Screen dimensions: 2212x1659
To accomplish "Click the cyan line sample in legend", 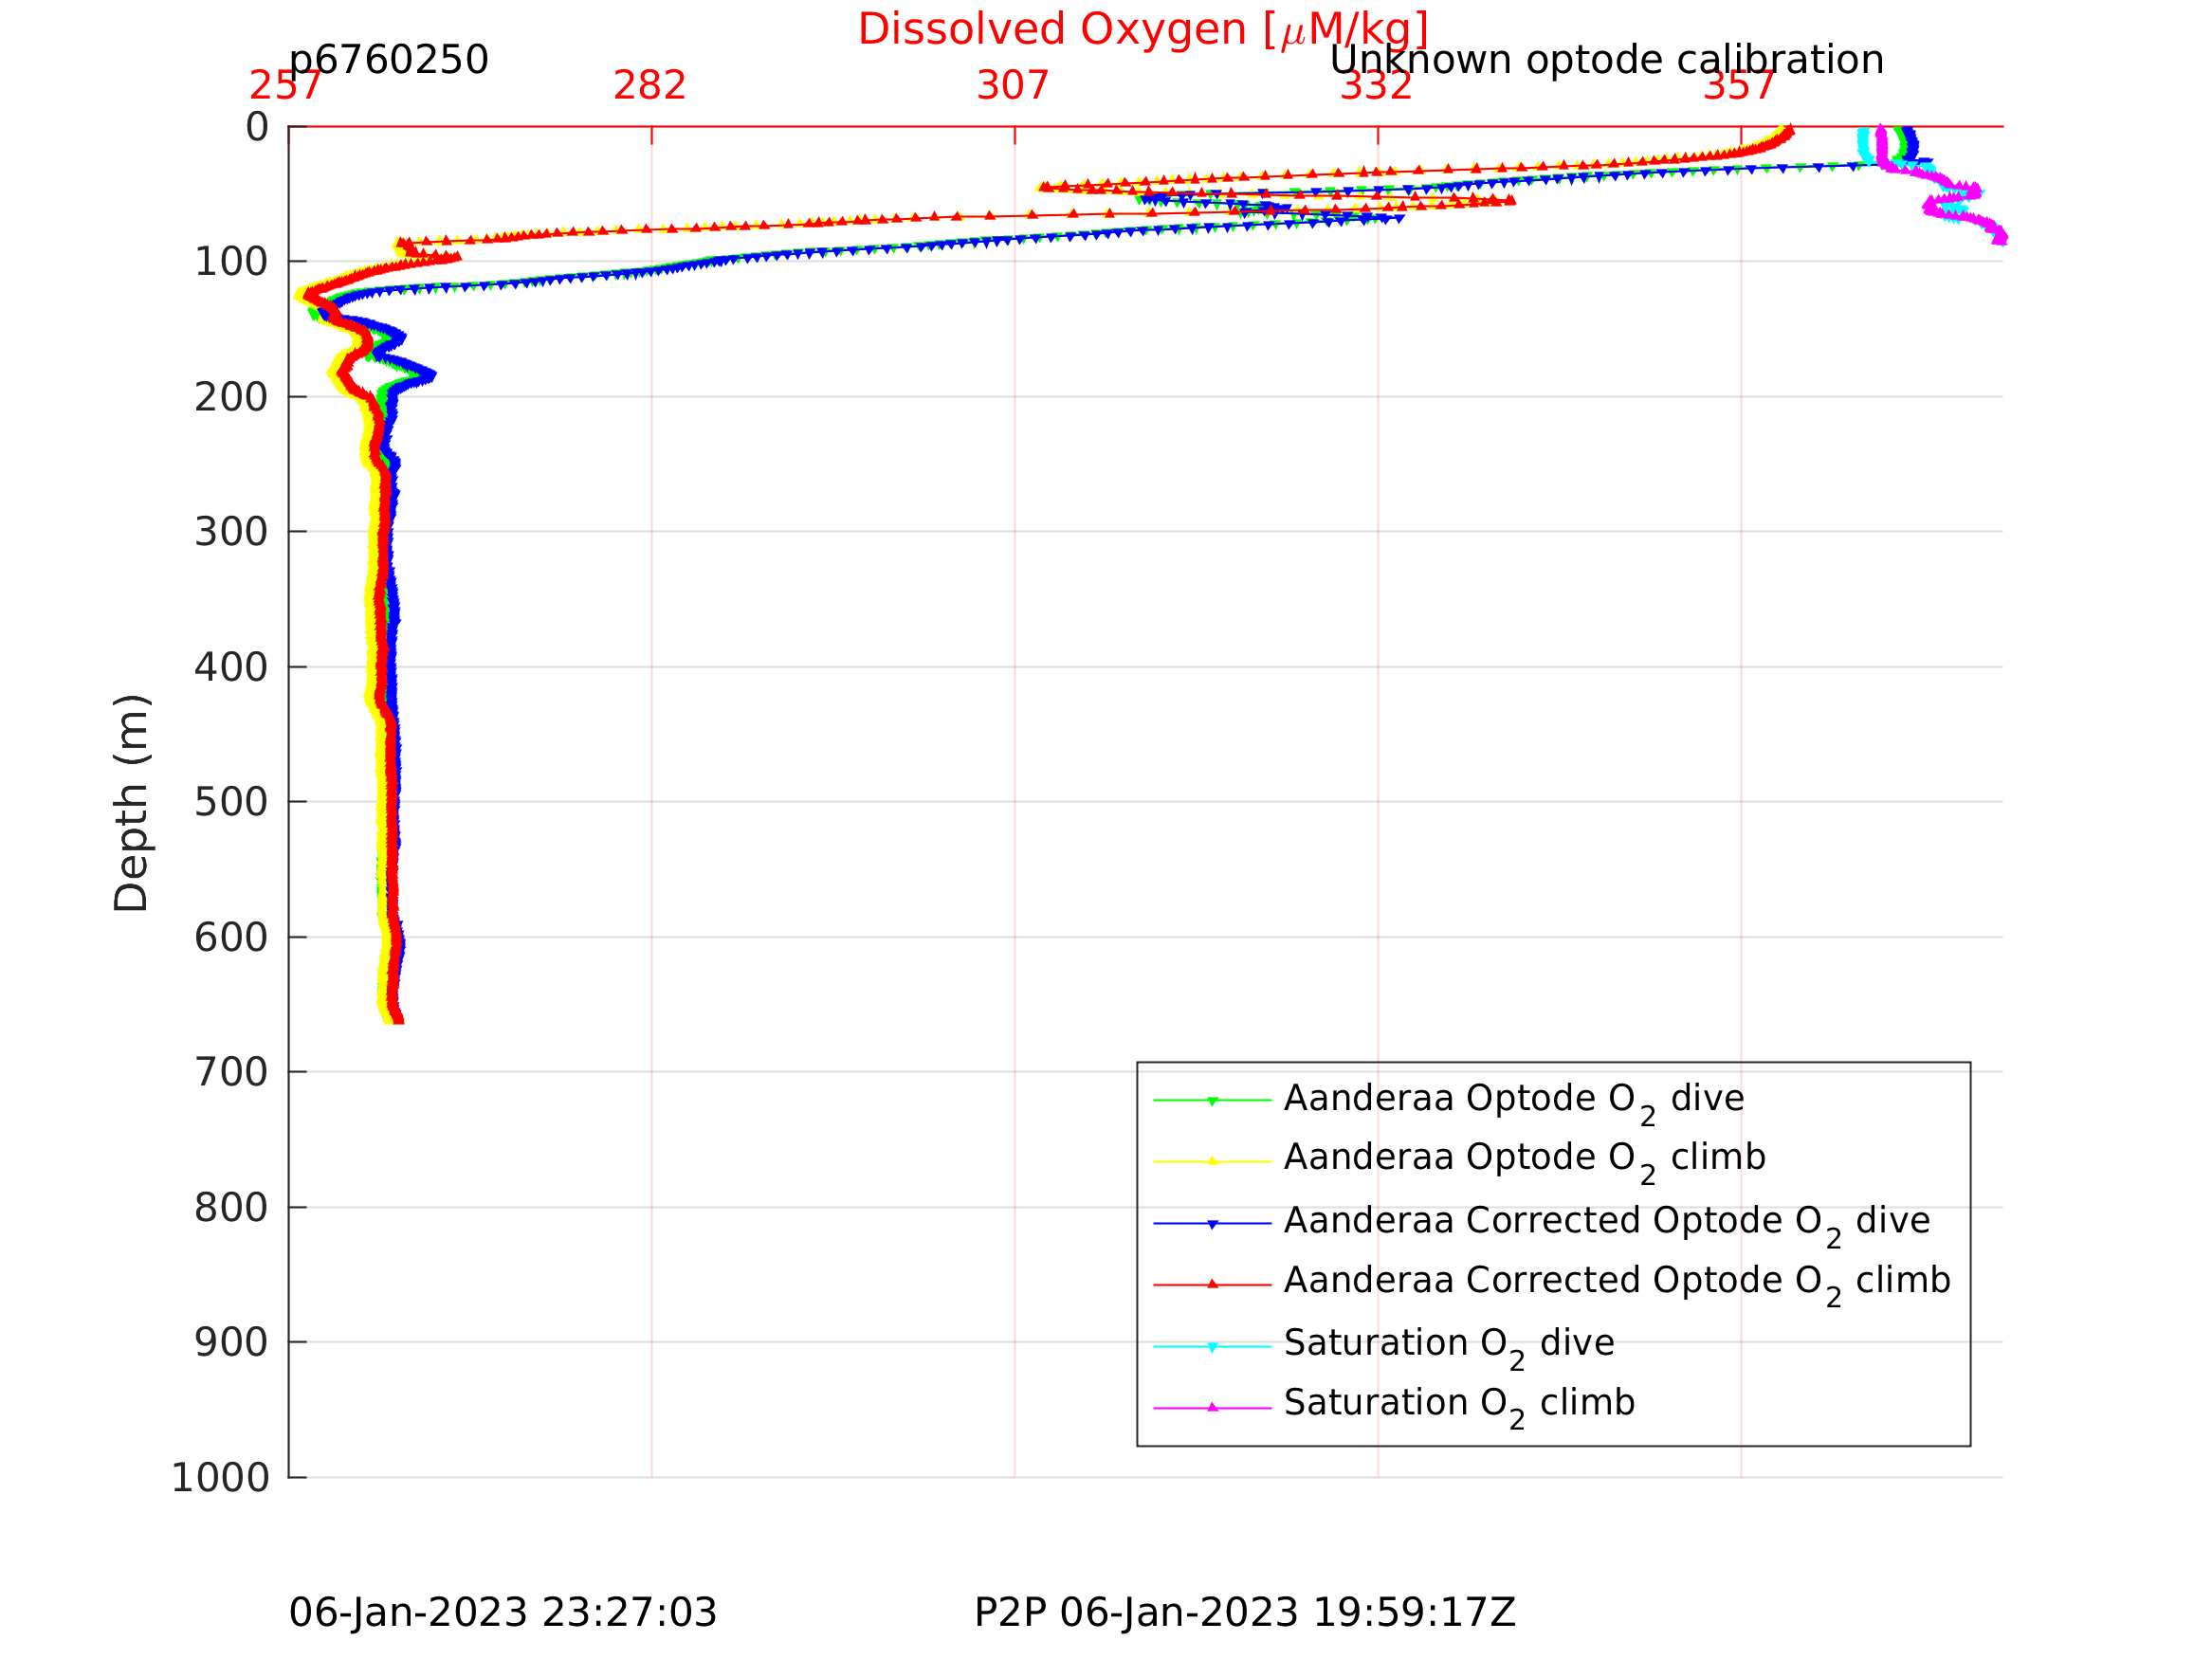I will pos(1212,1347).
